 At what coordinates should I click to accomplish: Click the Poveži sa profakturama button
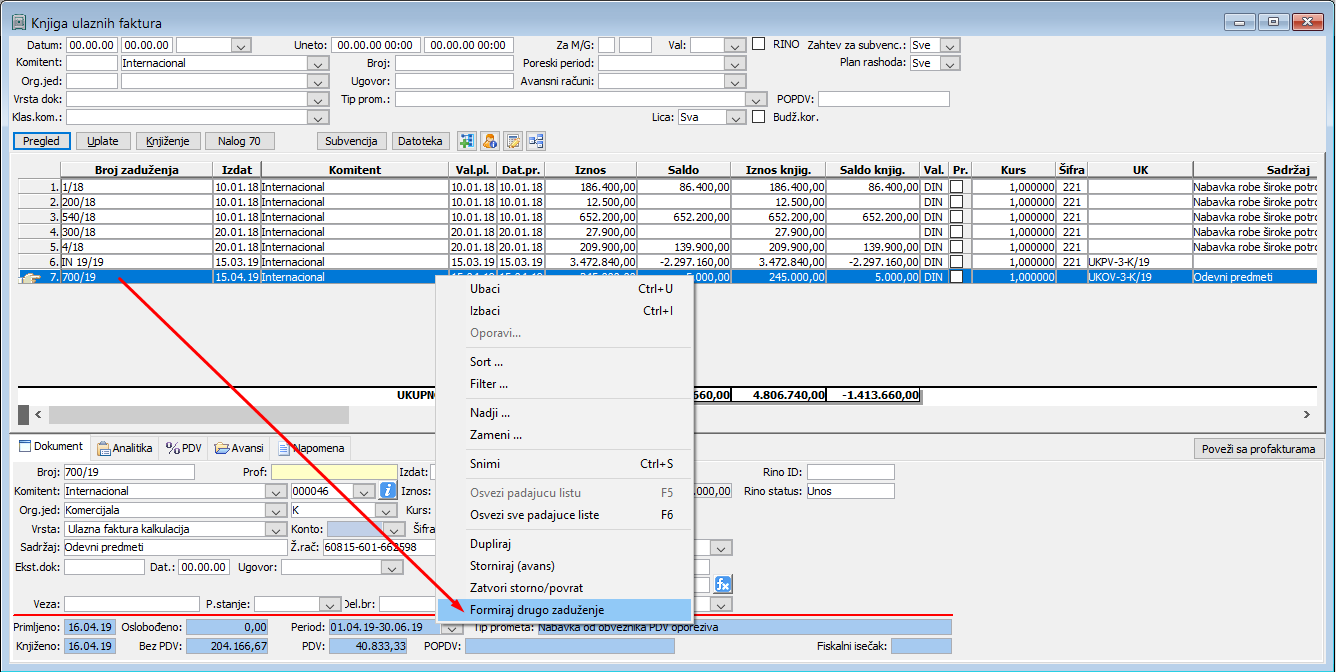pyautogui.click(x=1259, y=448)
